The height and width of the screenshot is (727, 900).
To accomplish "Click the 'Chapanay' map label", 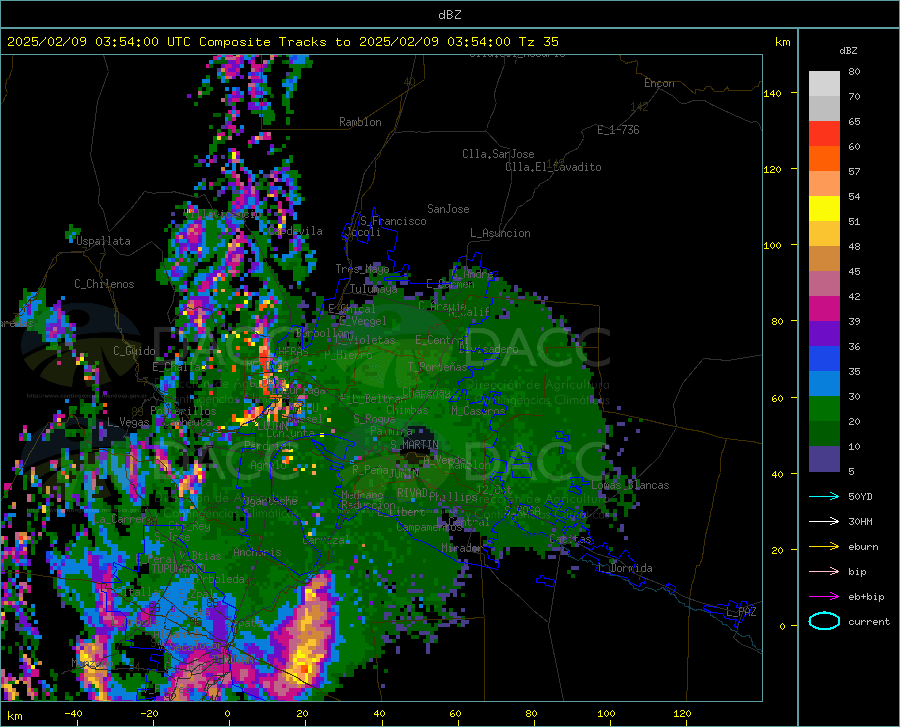I will point(426,392).
